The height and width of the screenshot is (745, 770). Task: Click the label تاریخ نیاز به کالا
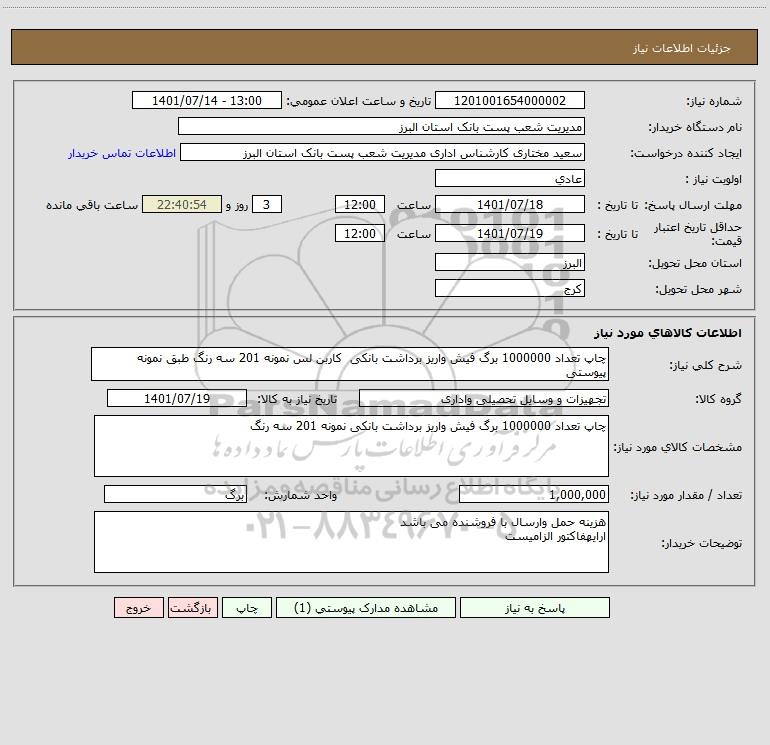(x=297, y=399)
